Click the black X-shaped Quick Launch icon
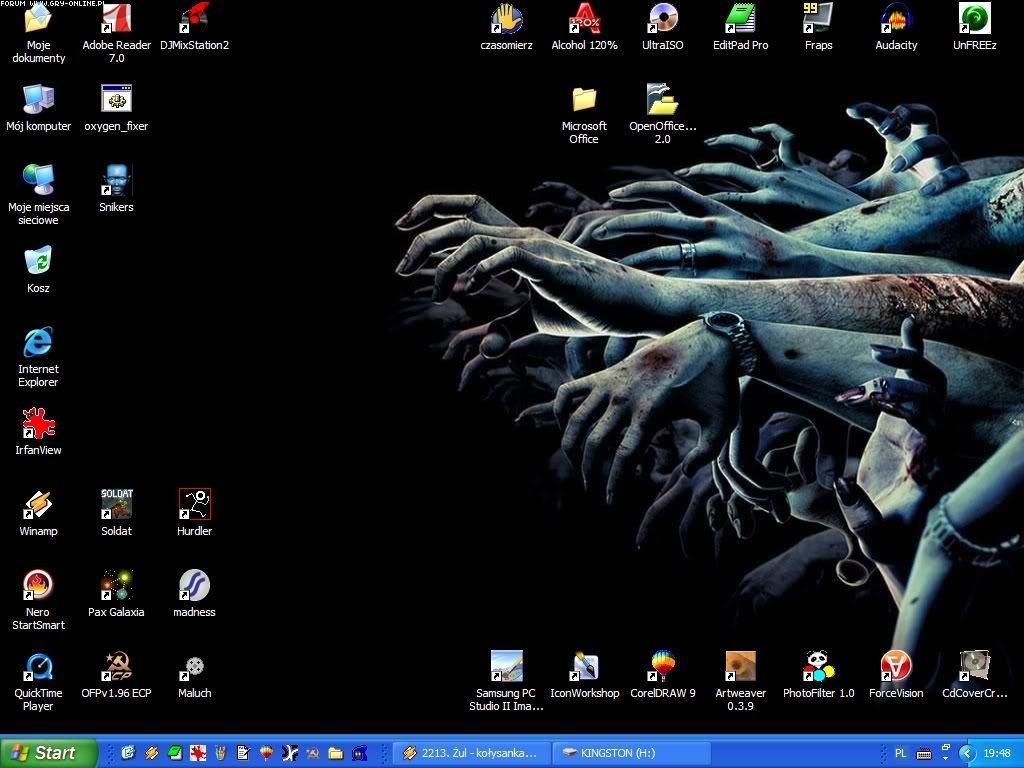1024x768 pixels. (x=290, y=753)
